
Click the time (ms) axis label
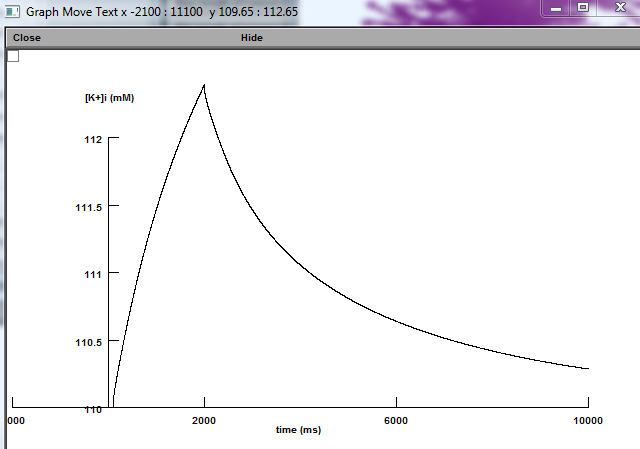pos(298,430)
